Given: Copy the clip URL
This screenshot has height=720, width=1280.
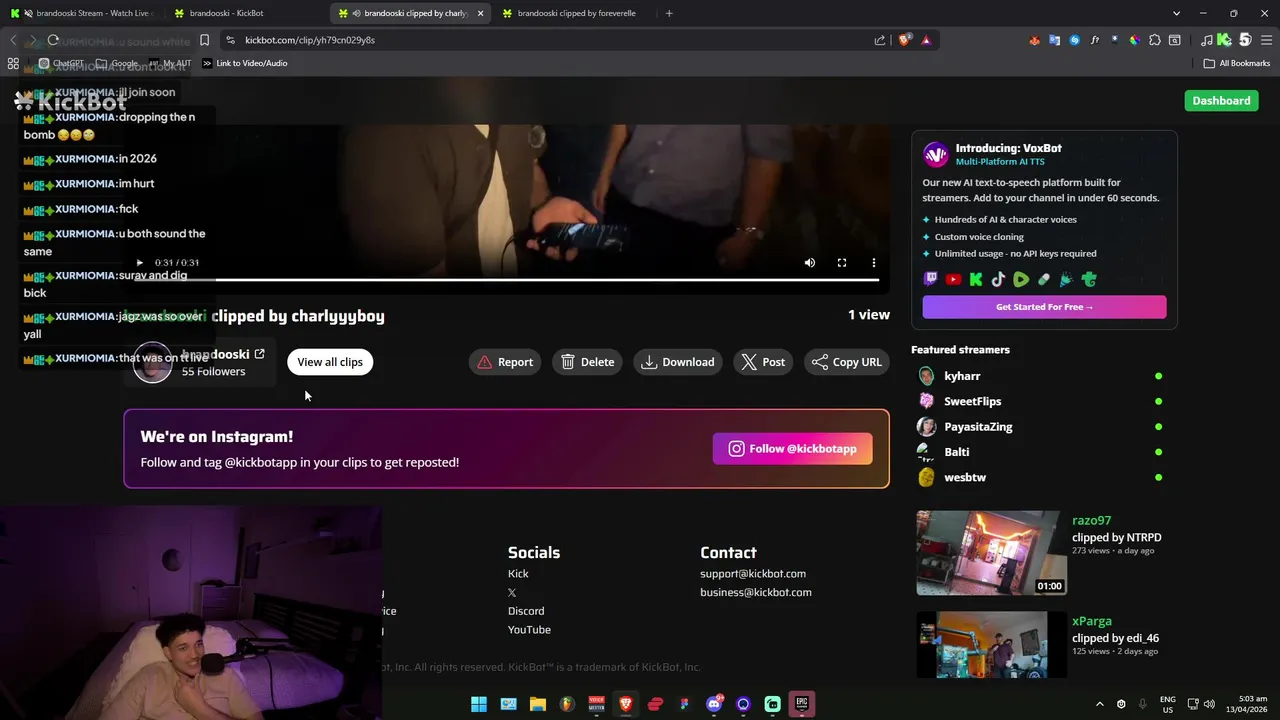Looking at the screenshot, I should click(847, 362).
